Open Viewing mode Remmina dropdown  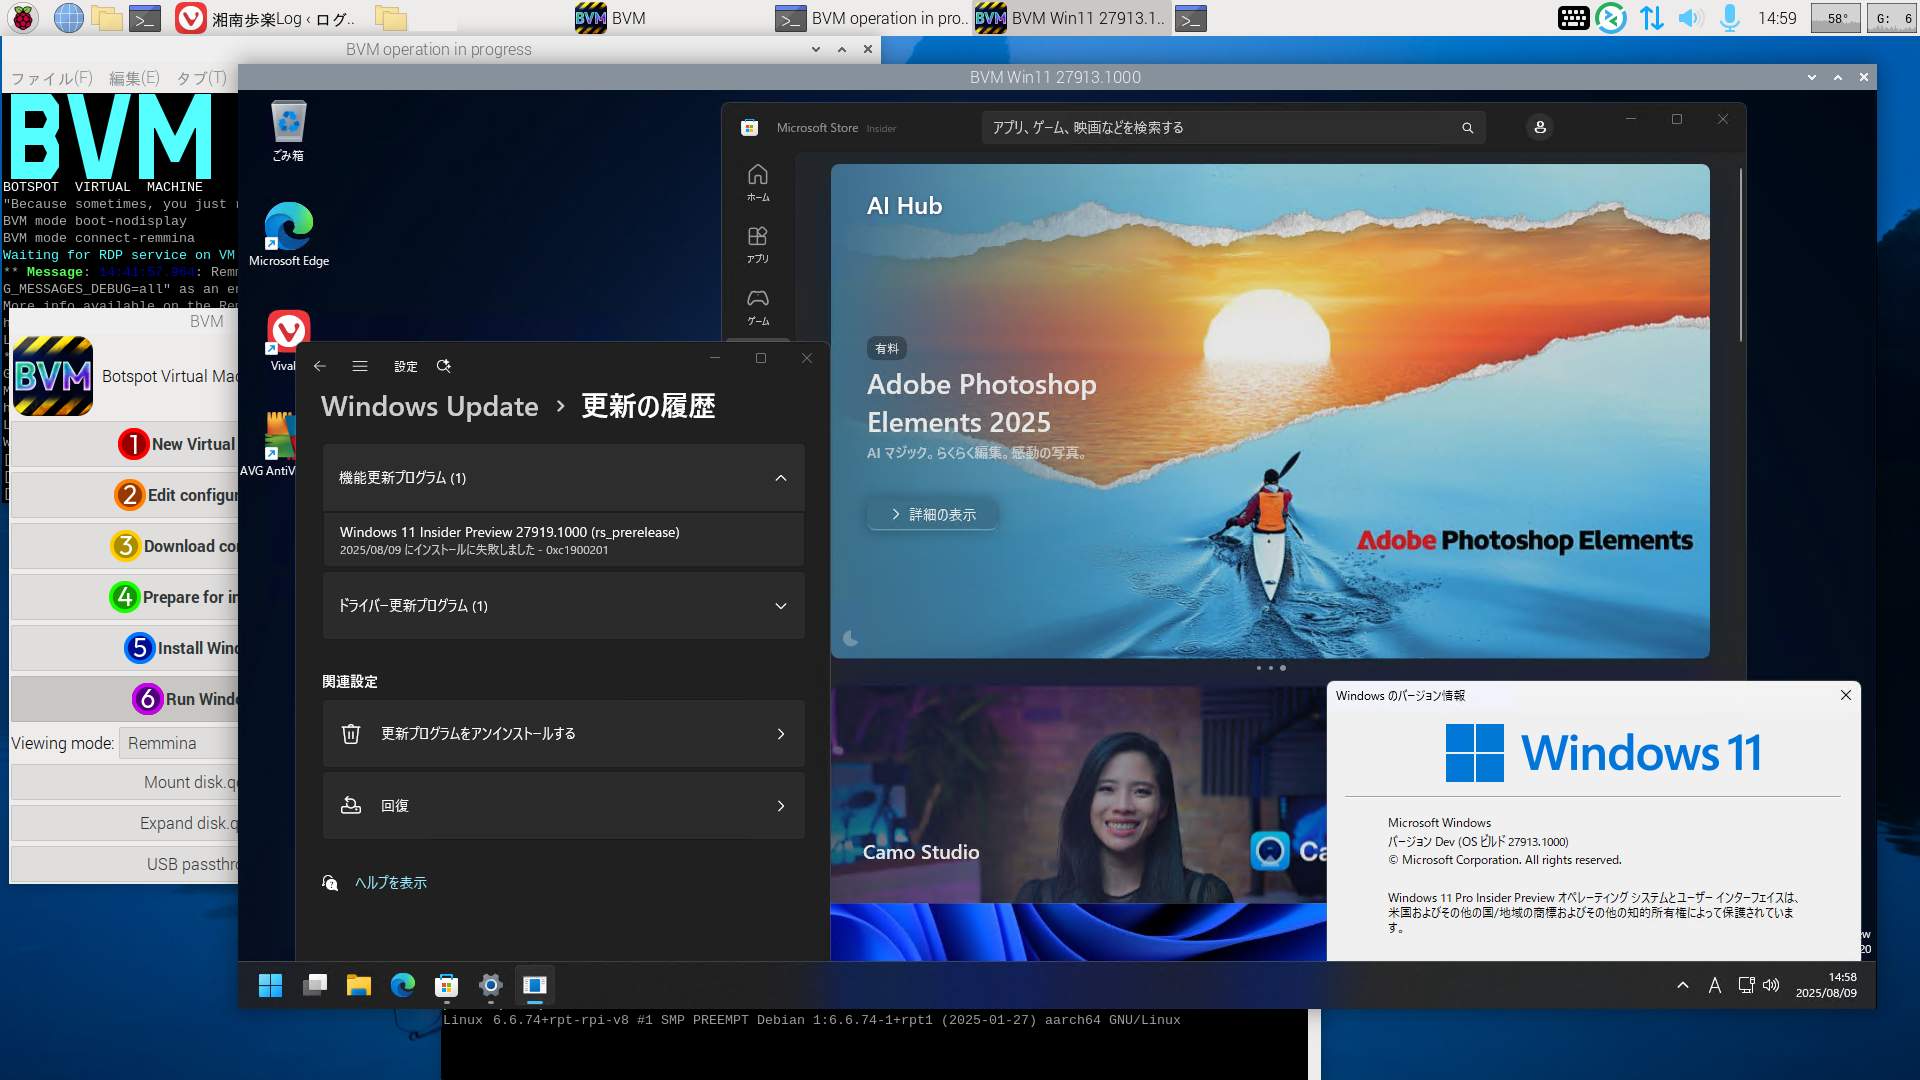click(179, 743)
